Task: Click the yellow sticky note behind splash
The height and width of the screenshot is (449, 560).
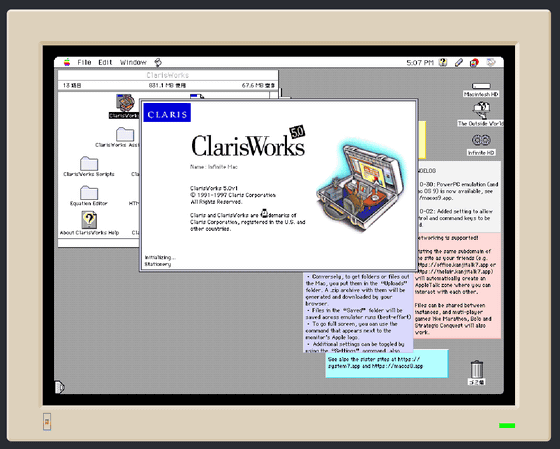Action: 422,140
